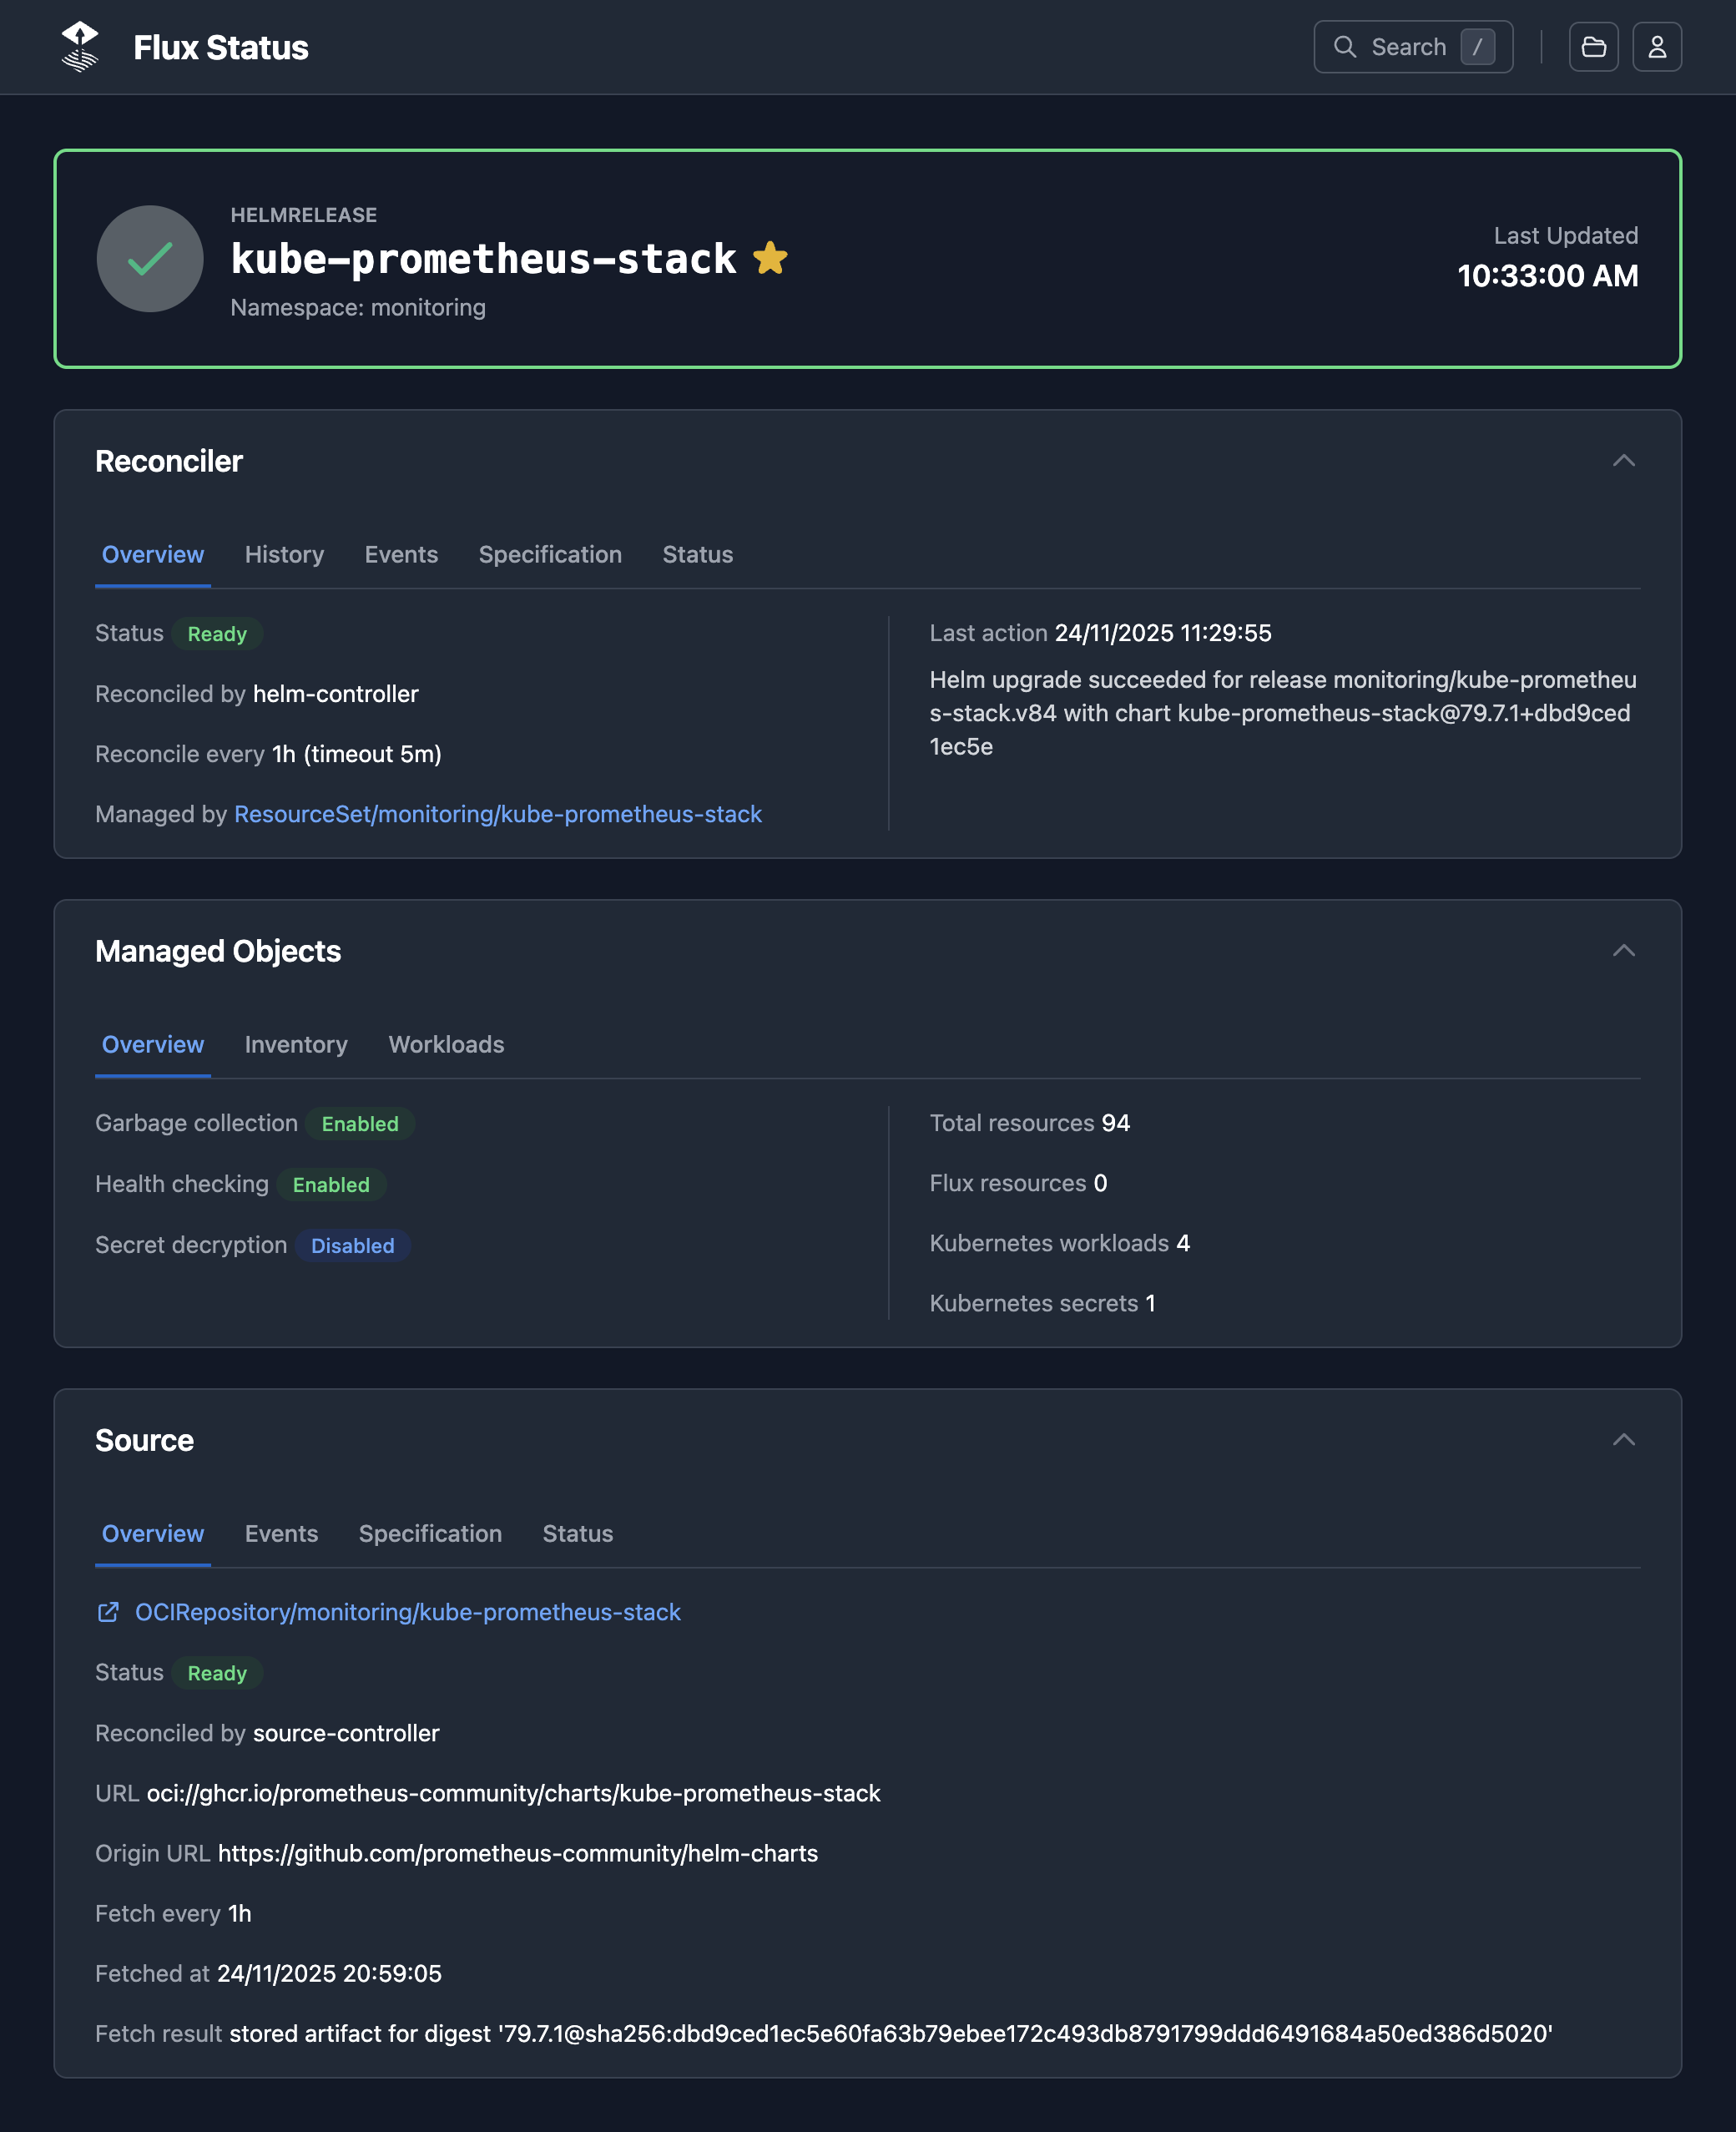This screenshot has width=1736, height=2132.
Task: Toggle Secret decryption Disabled badge
Action: click(352, 1246)
